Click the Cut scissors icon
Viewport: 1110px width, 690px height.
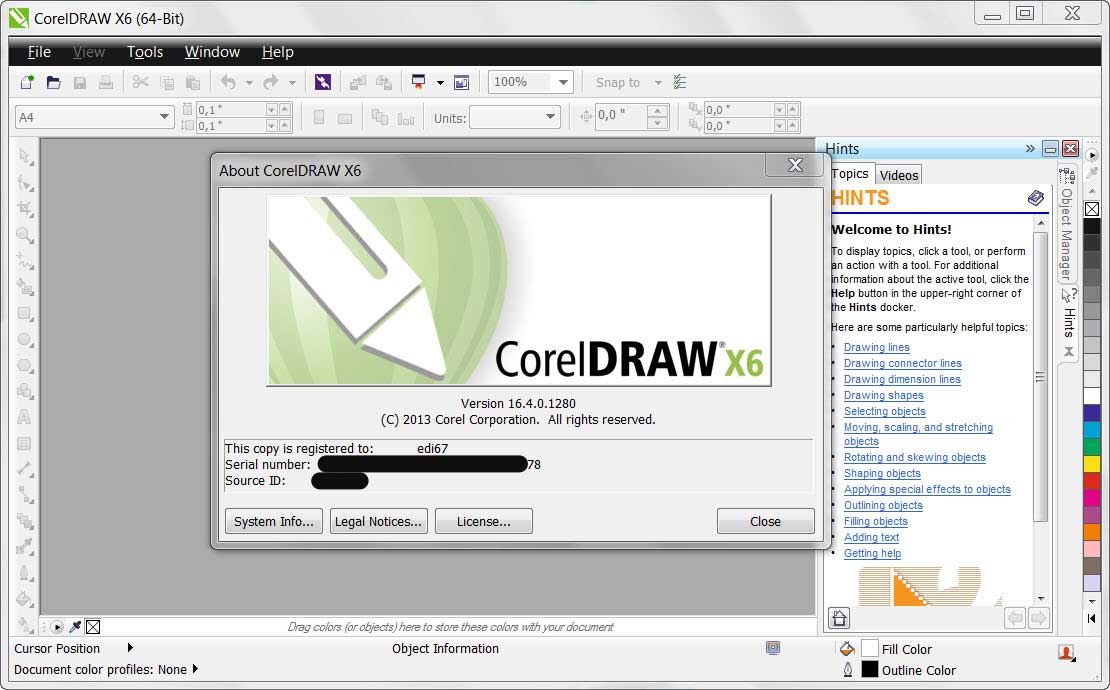tap(140, 82)
